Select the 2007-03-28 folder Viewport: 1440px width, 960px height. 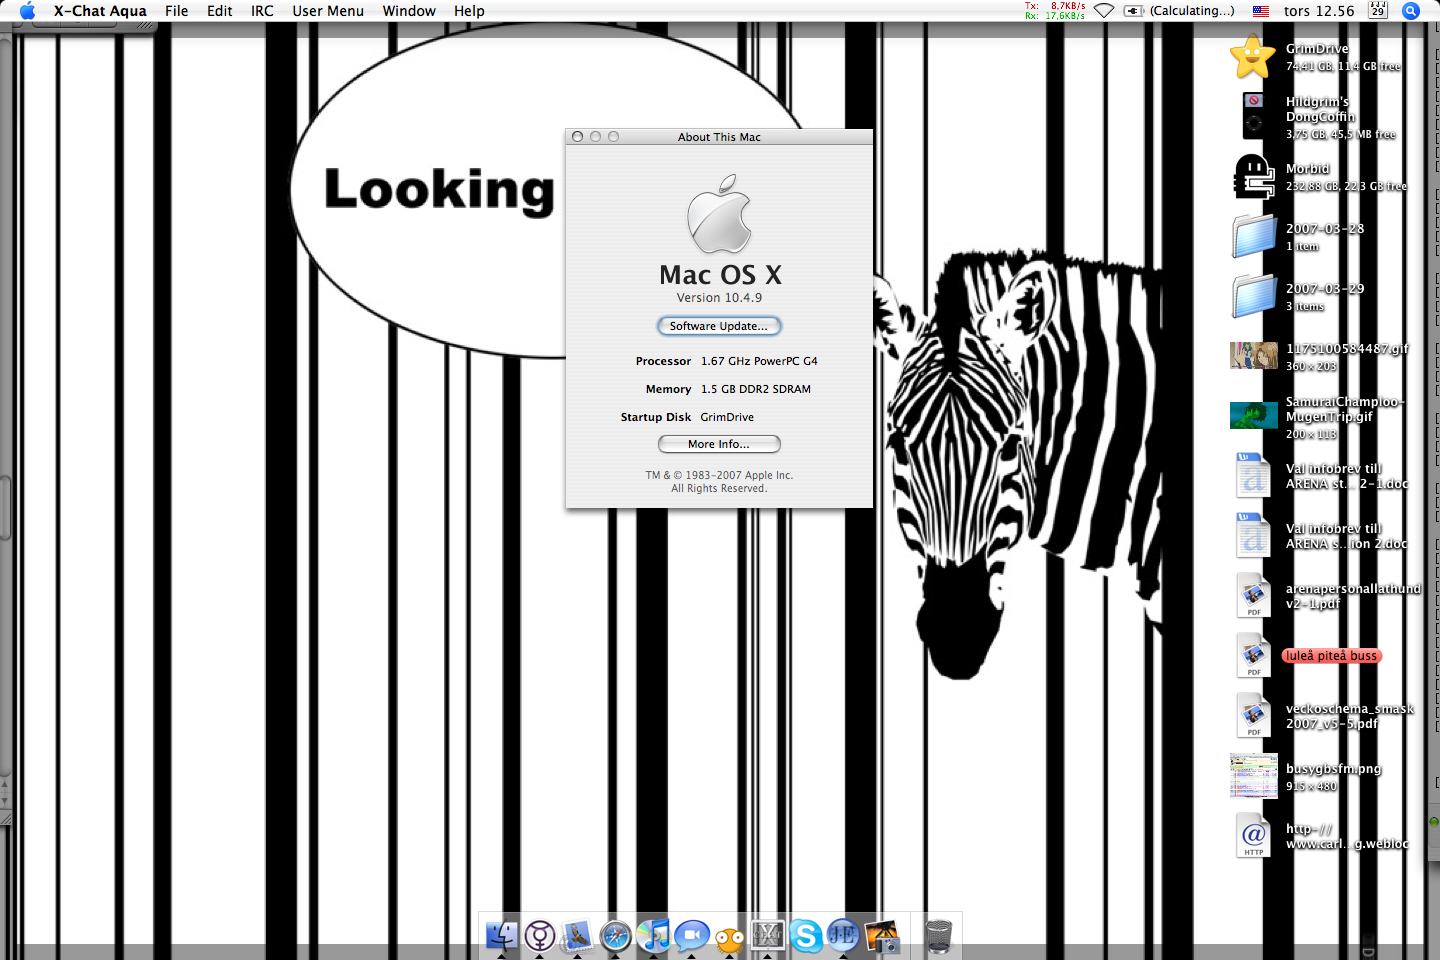[1254, 237]
